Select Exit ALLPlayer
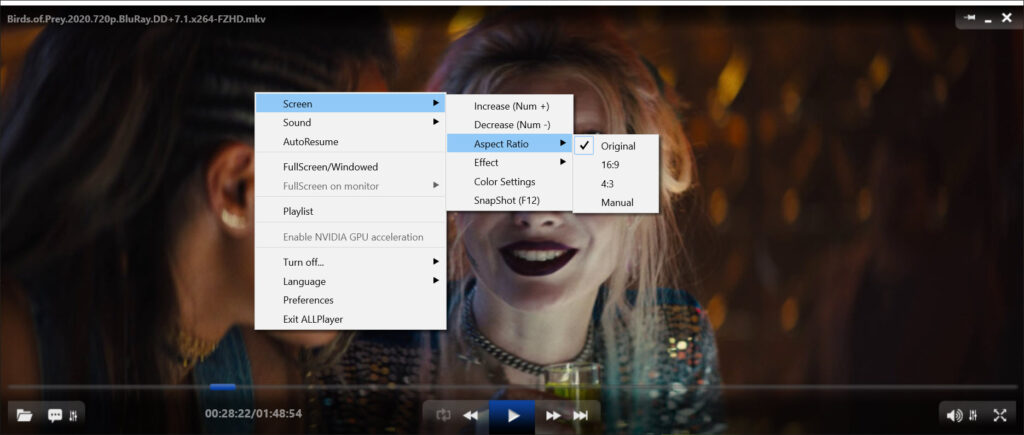Image resolution: width=1024 pixels, height=435 pixels. 350,319
